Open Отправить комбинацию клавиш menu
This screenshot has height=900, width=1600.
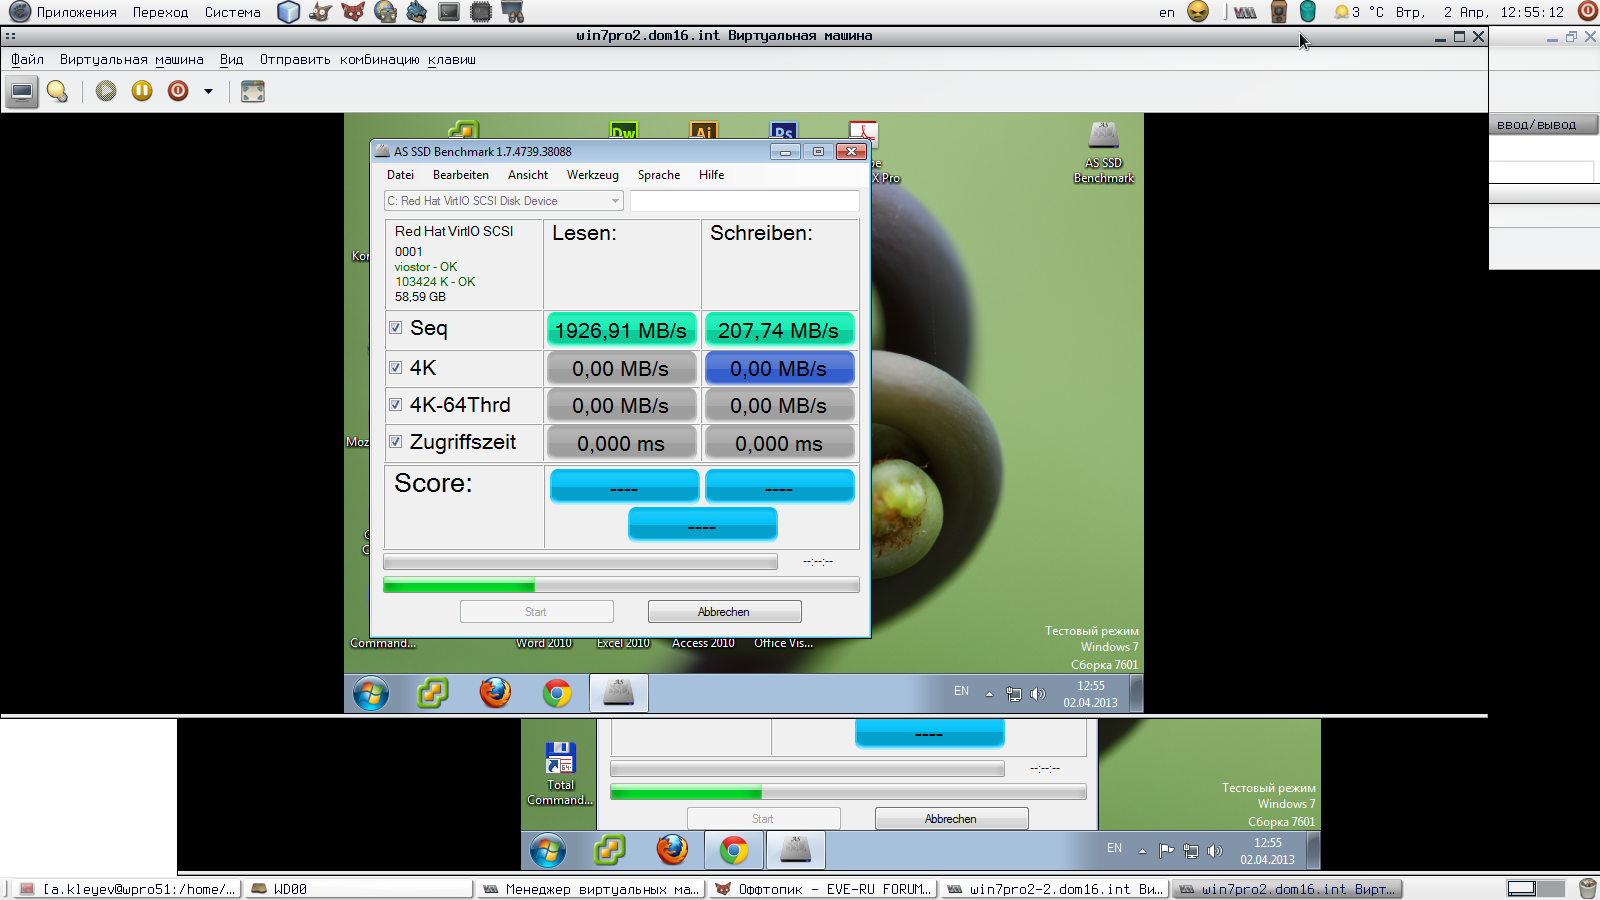tap(367, 60)
